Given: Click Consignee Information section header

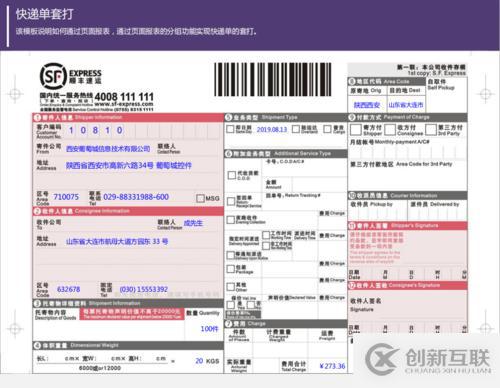Looking at the screenshot, I should click(128, 211).
